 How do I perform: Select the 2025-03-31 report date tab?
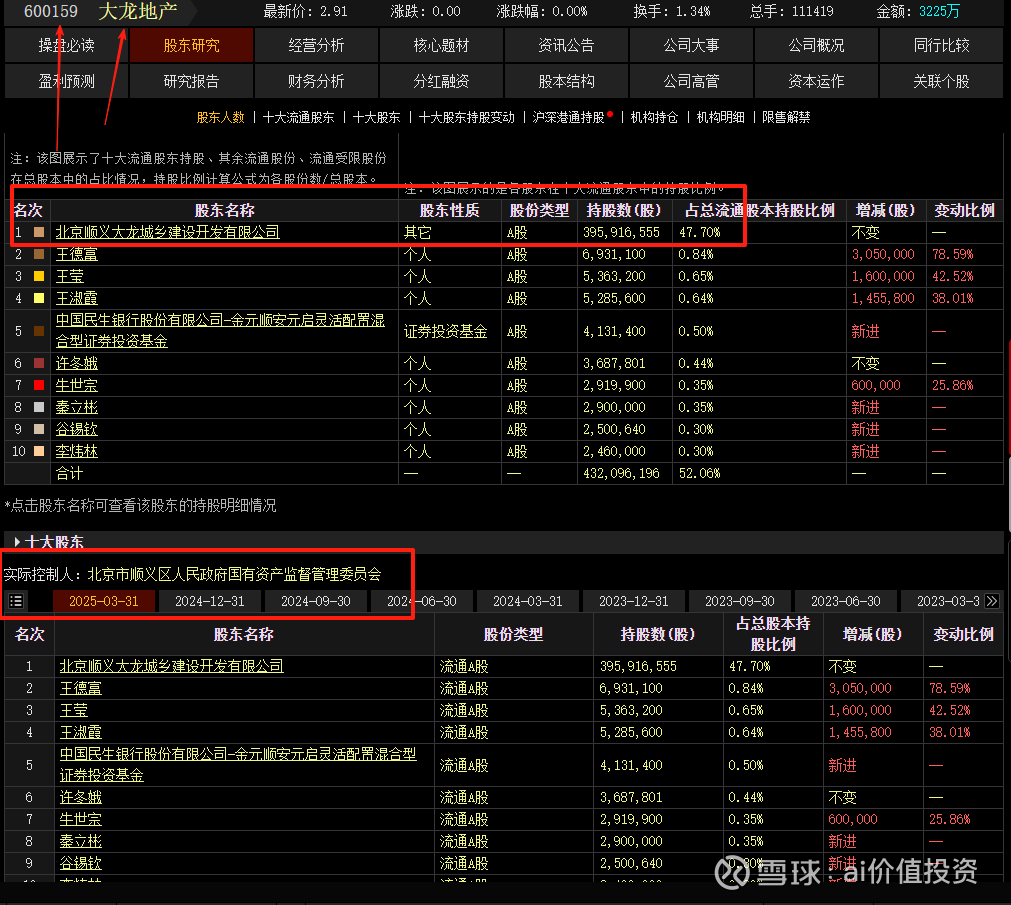coord(104,601)
